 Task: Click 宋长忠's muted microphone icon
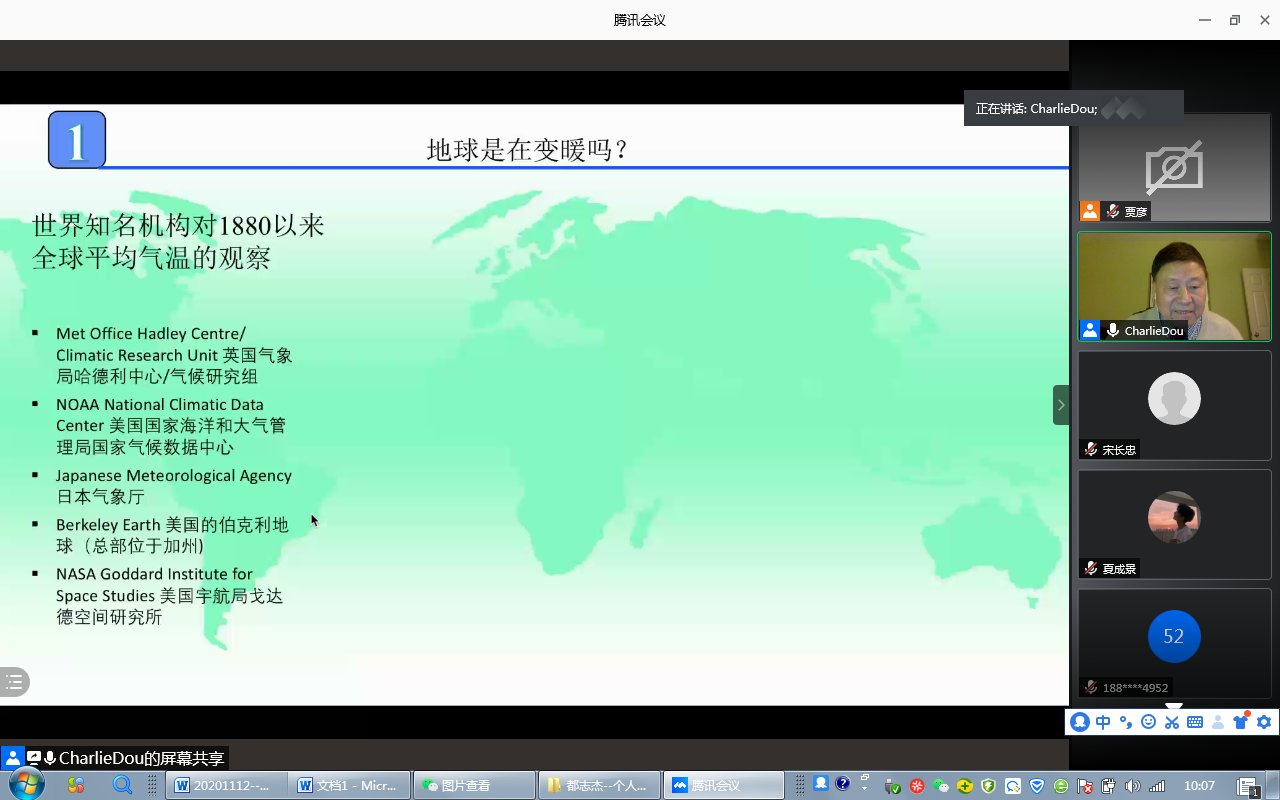[1091, 449]
